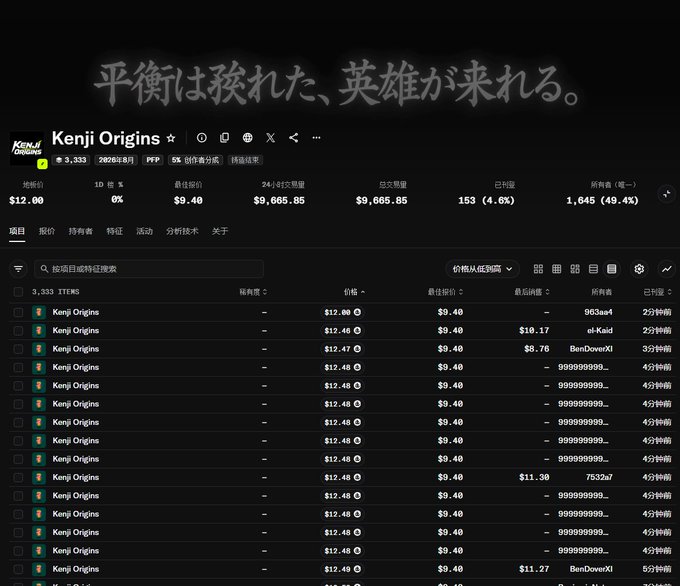Sort by the price (价格) column header
680x586 pixels.
354,292
